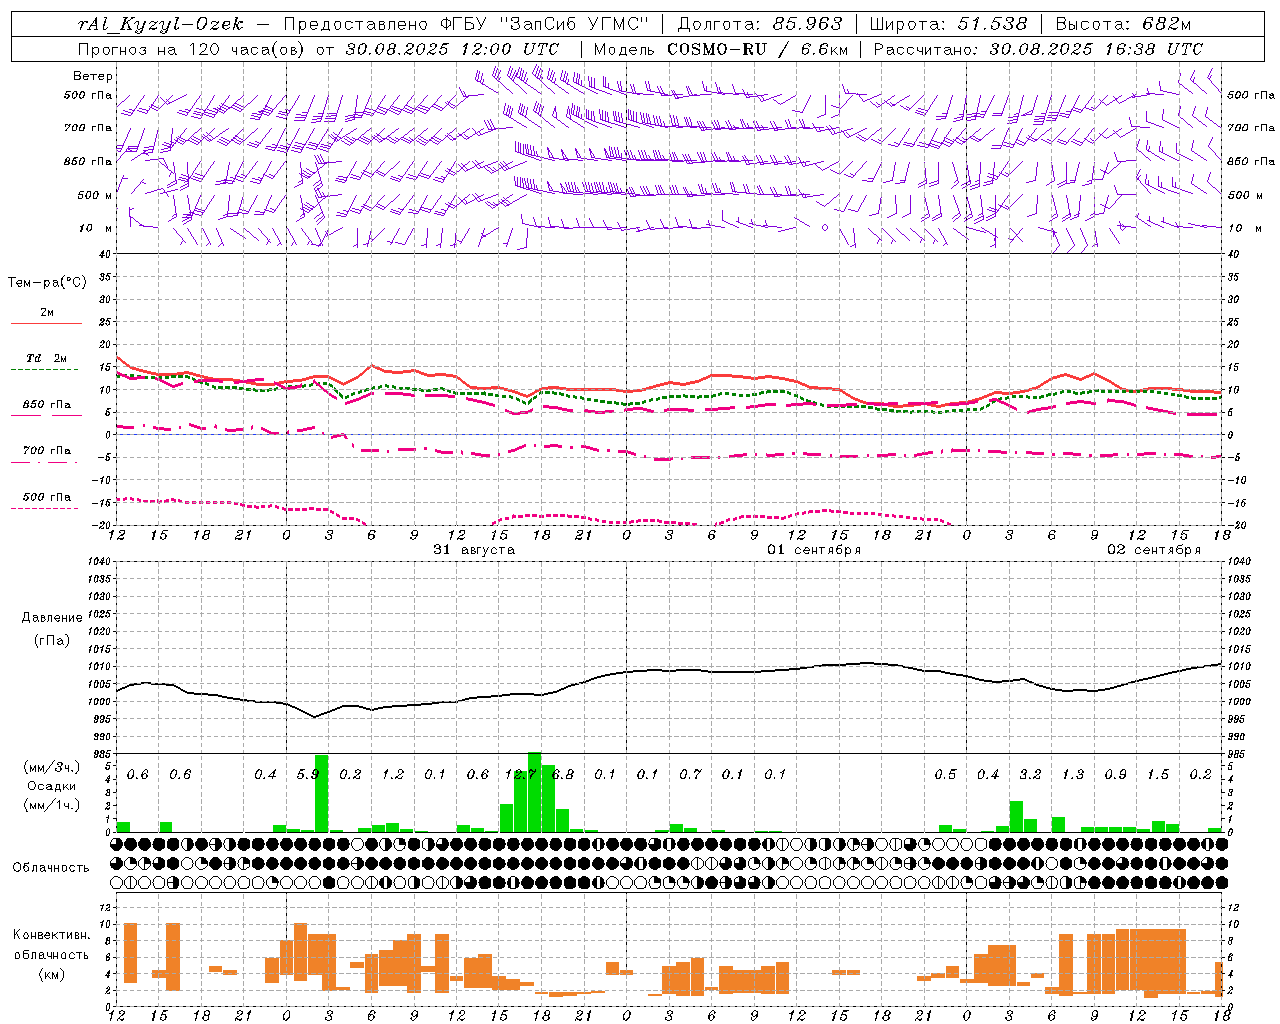Click the station name rAl_Kyzyl-Ozek

click(x=160, y=24)
